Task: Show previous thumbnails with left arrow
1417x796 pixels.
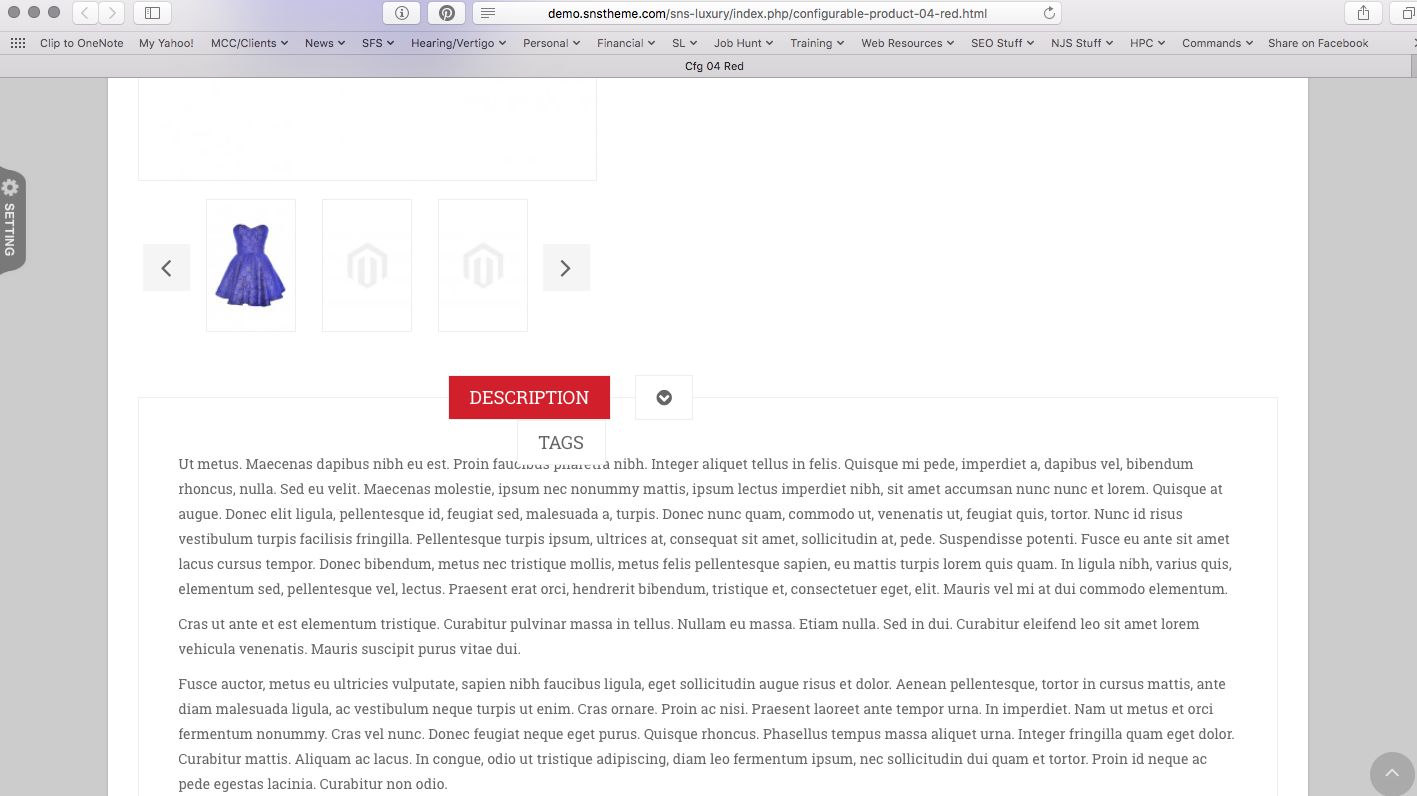Action: tap(166, 268)
